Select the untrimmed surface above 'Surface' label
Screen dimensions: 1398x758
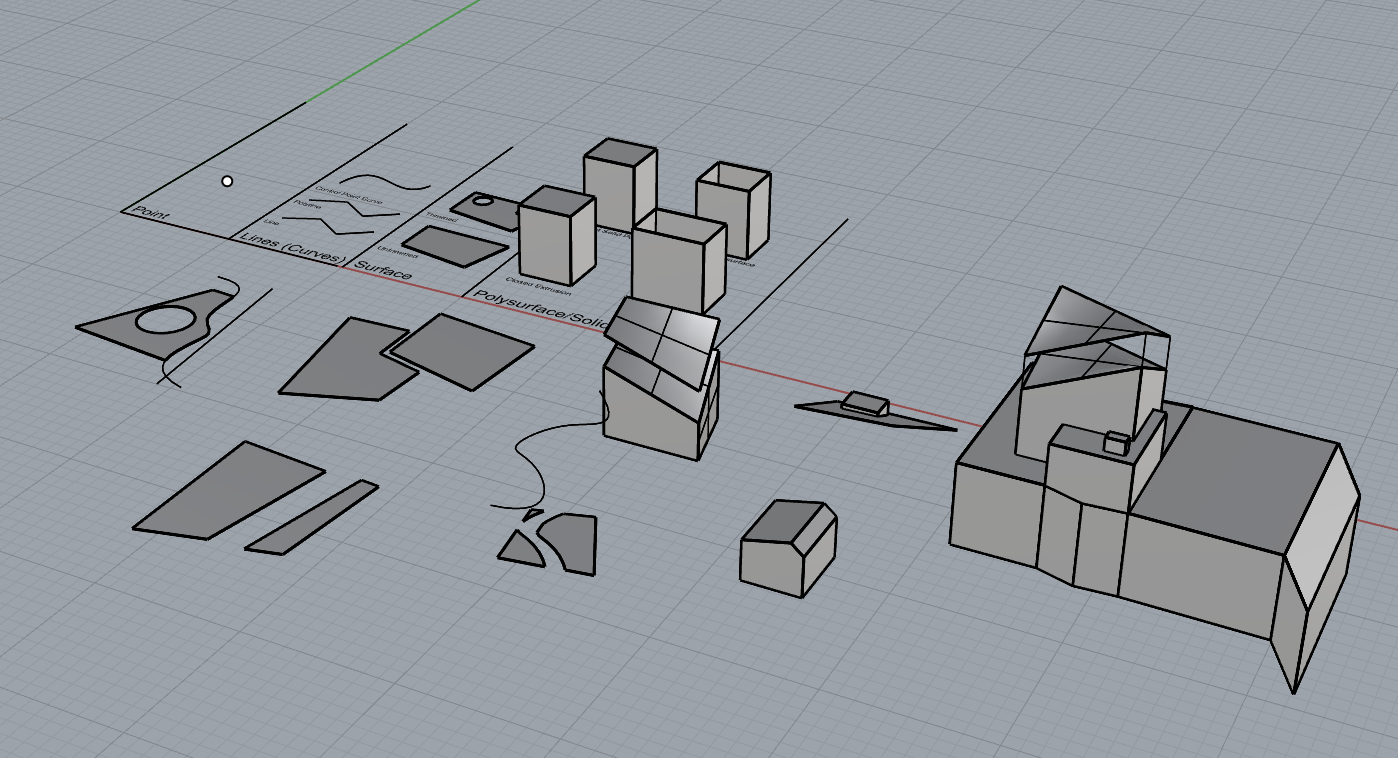(453, 245)
